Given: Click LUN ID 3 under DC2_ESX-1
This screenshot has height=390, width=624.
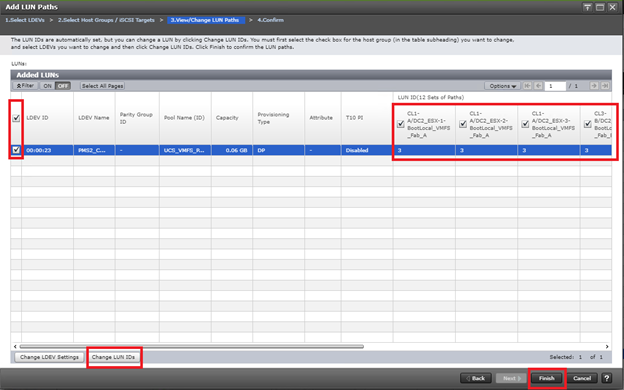Looking at the screenshot, I should [424, 150].
